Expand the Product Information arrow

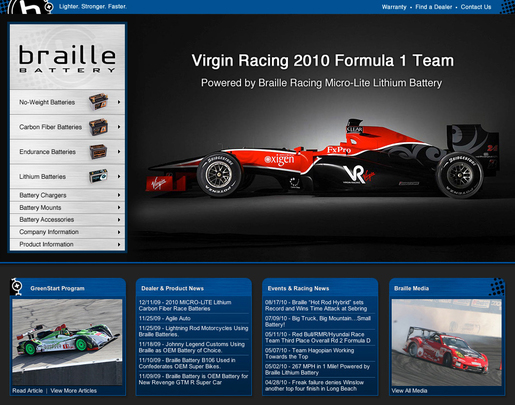pyautogui.click(x=119, y=244)
